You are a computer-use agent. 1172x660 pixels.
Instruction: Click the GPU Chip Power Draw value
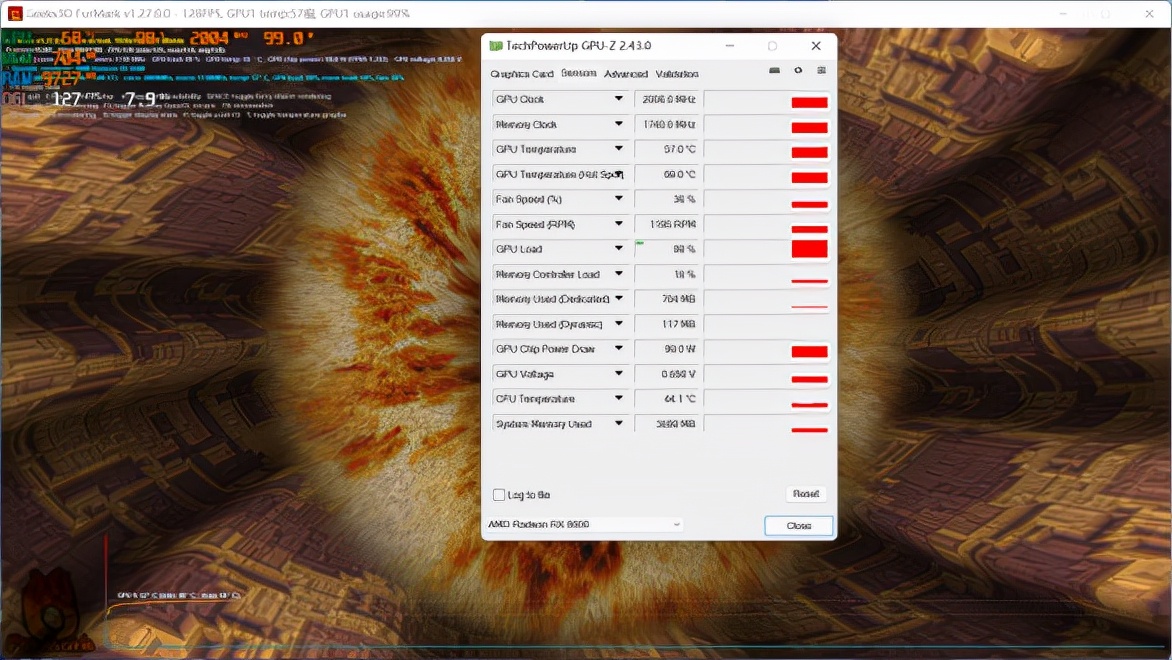coord(667,349)
